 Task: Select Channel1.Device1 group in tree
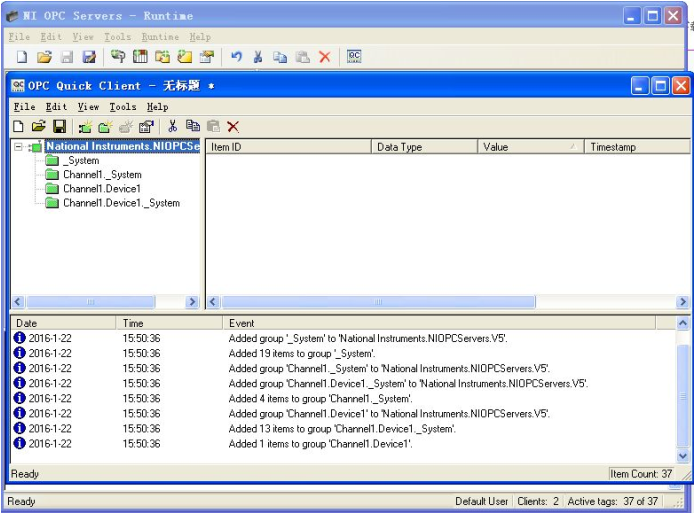click(102, 189)
